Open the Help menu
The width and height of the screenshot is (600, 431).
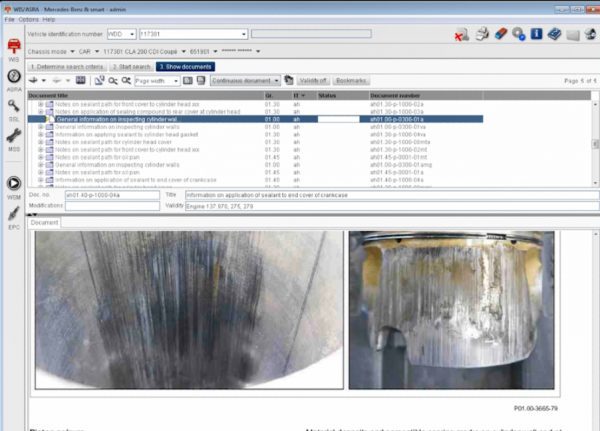coord(49,20)
